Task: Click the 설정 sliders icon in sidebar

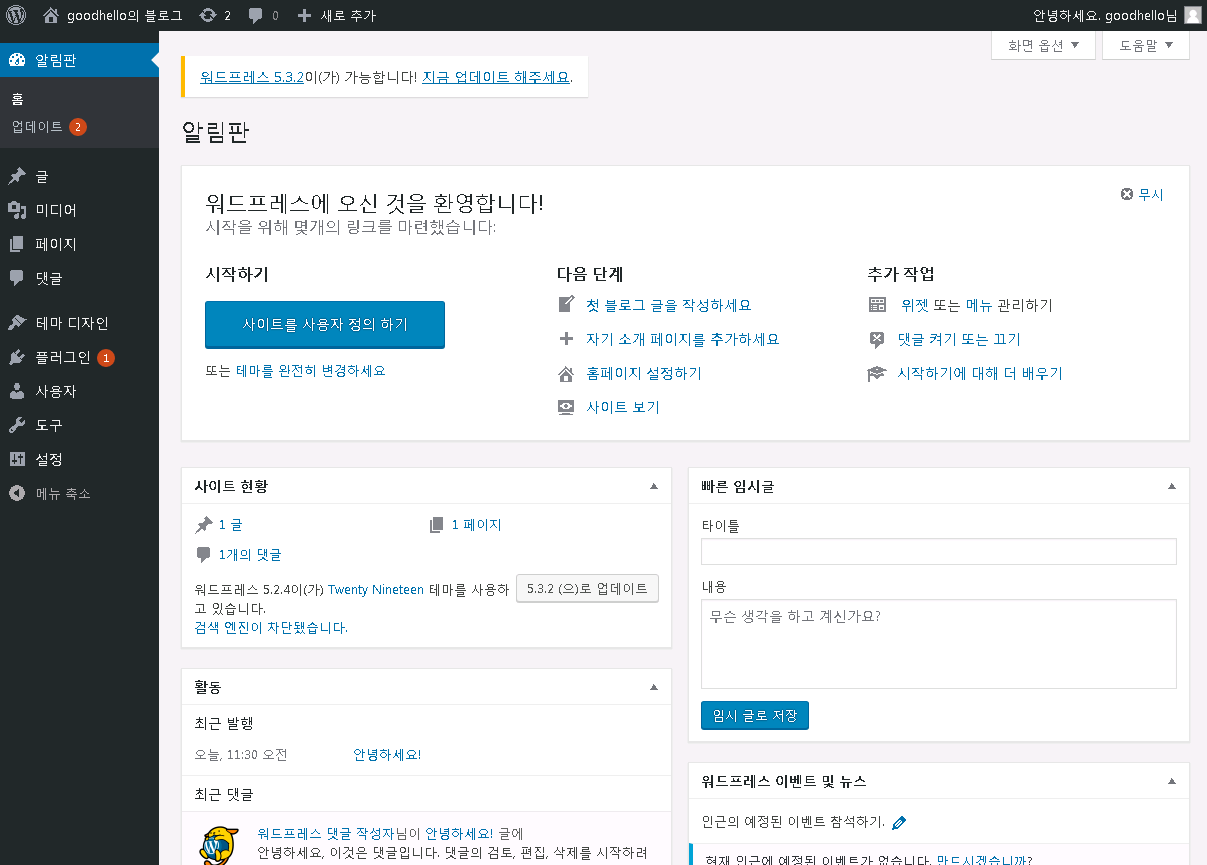Action: click(17, 459)
